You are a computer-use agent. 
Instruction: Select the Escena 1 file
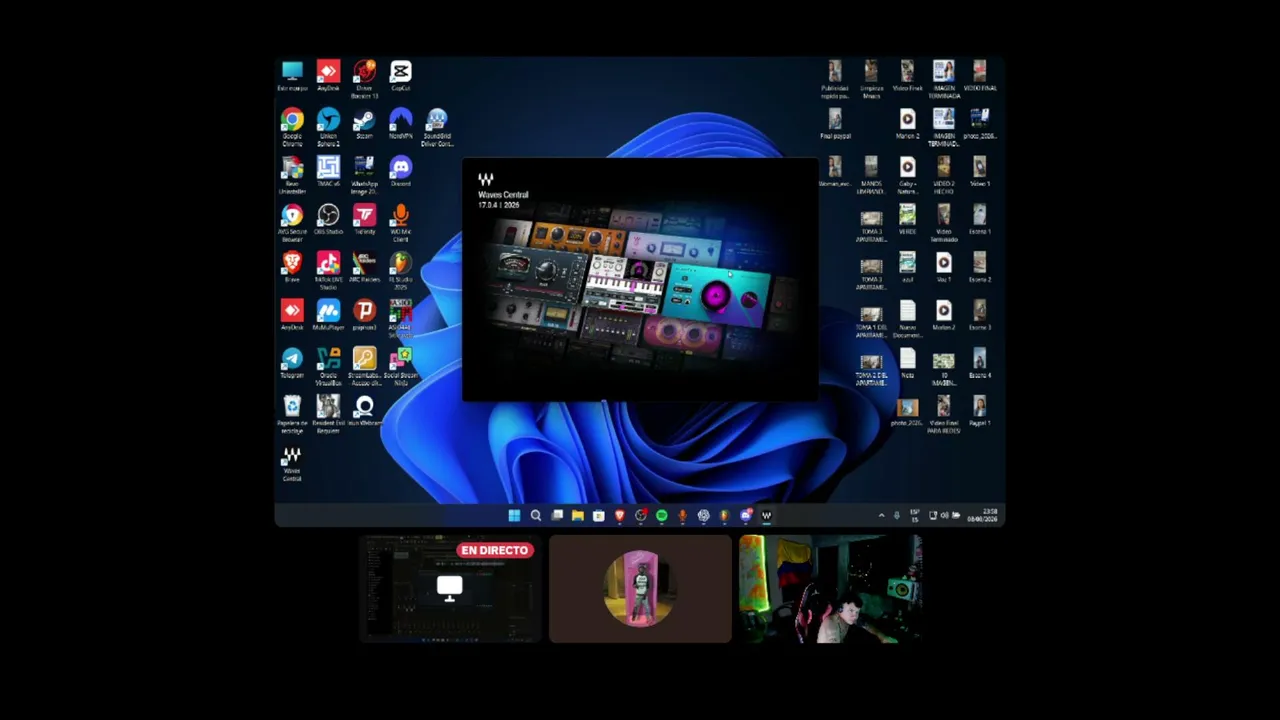979,220
